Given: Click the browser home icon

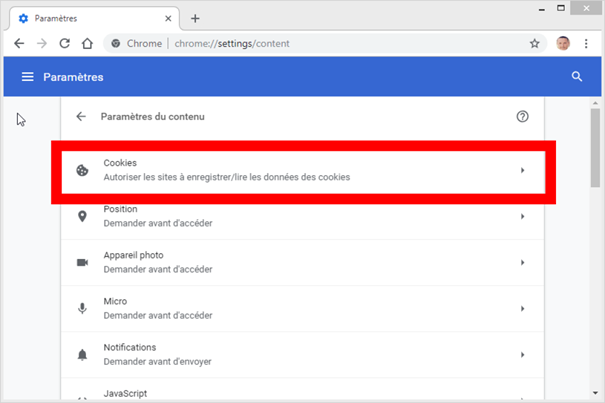Looking at the screenshot, I should tap(87, 44).
